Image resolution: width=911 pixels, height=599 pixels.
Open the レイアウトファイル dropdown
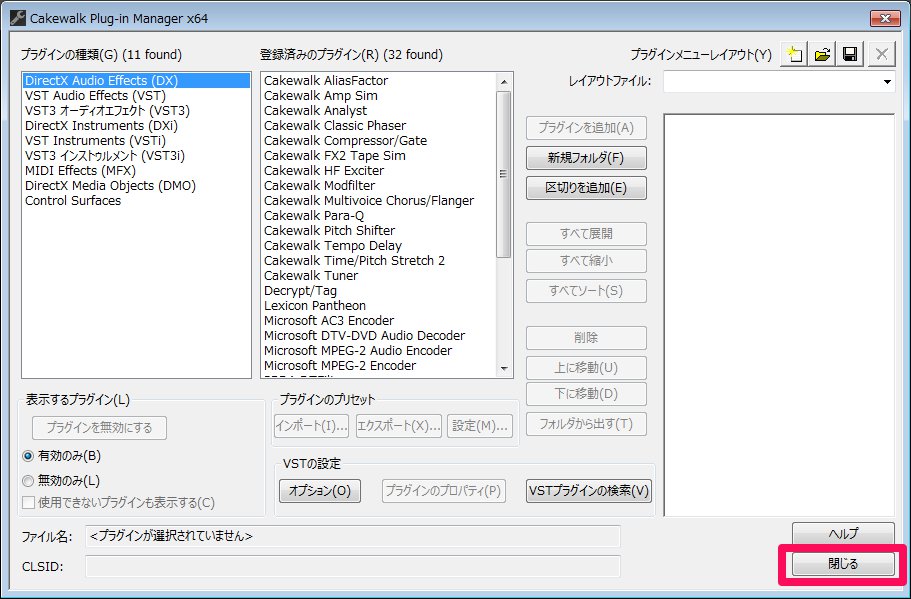click(887, 82)
